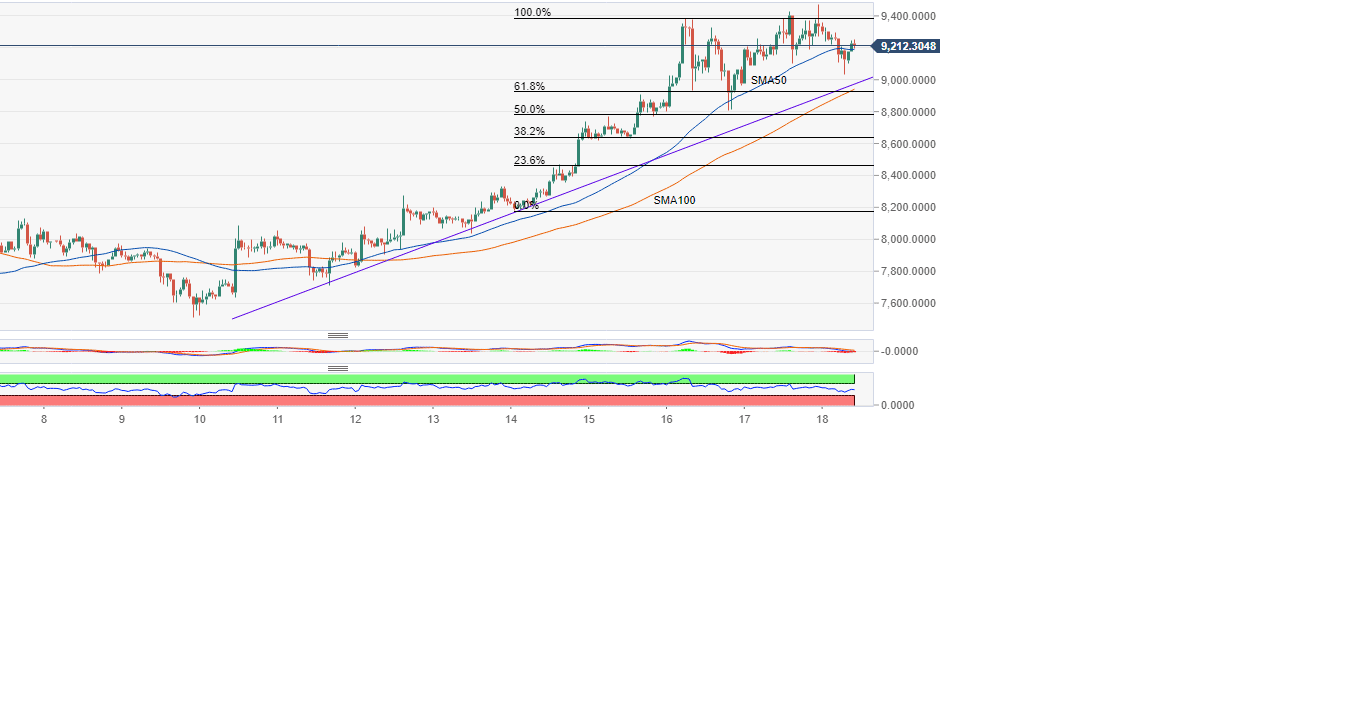The width and height of the screenshot is (1366, 711).
Task: Select the 50.0% Fibonacci retracement label
Action: (529, 110)
